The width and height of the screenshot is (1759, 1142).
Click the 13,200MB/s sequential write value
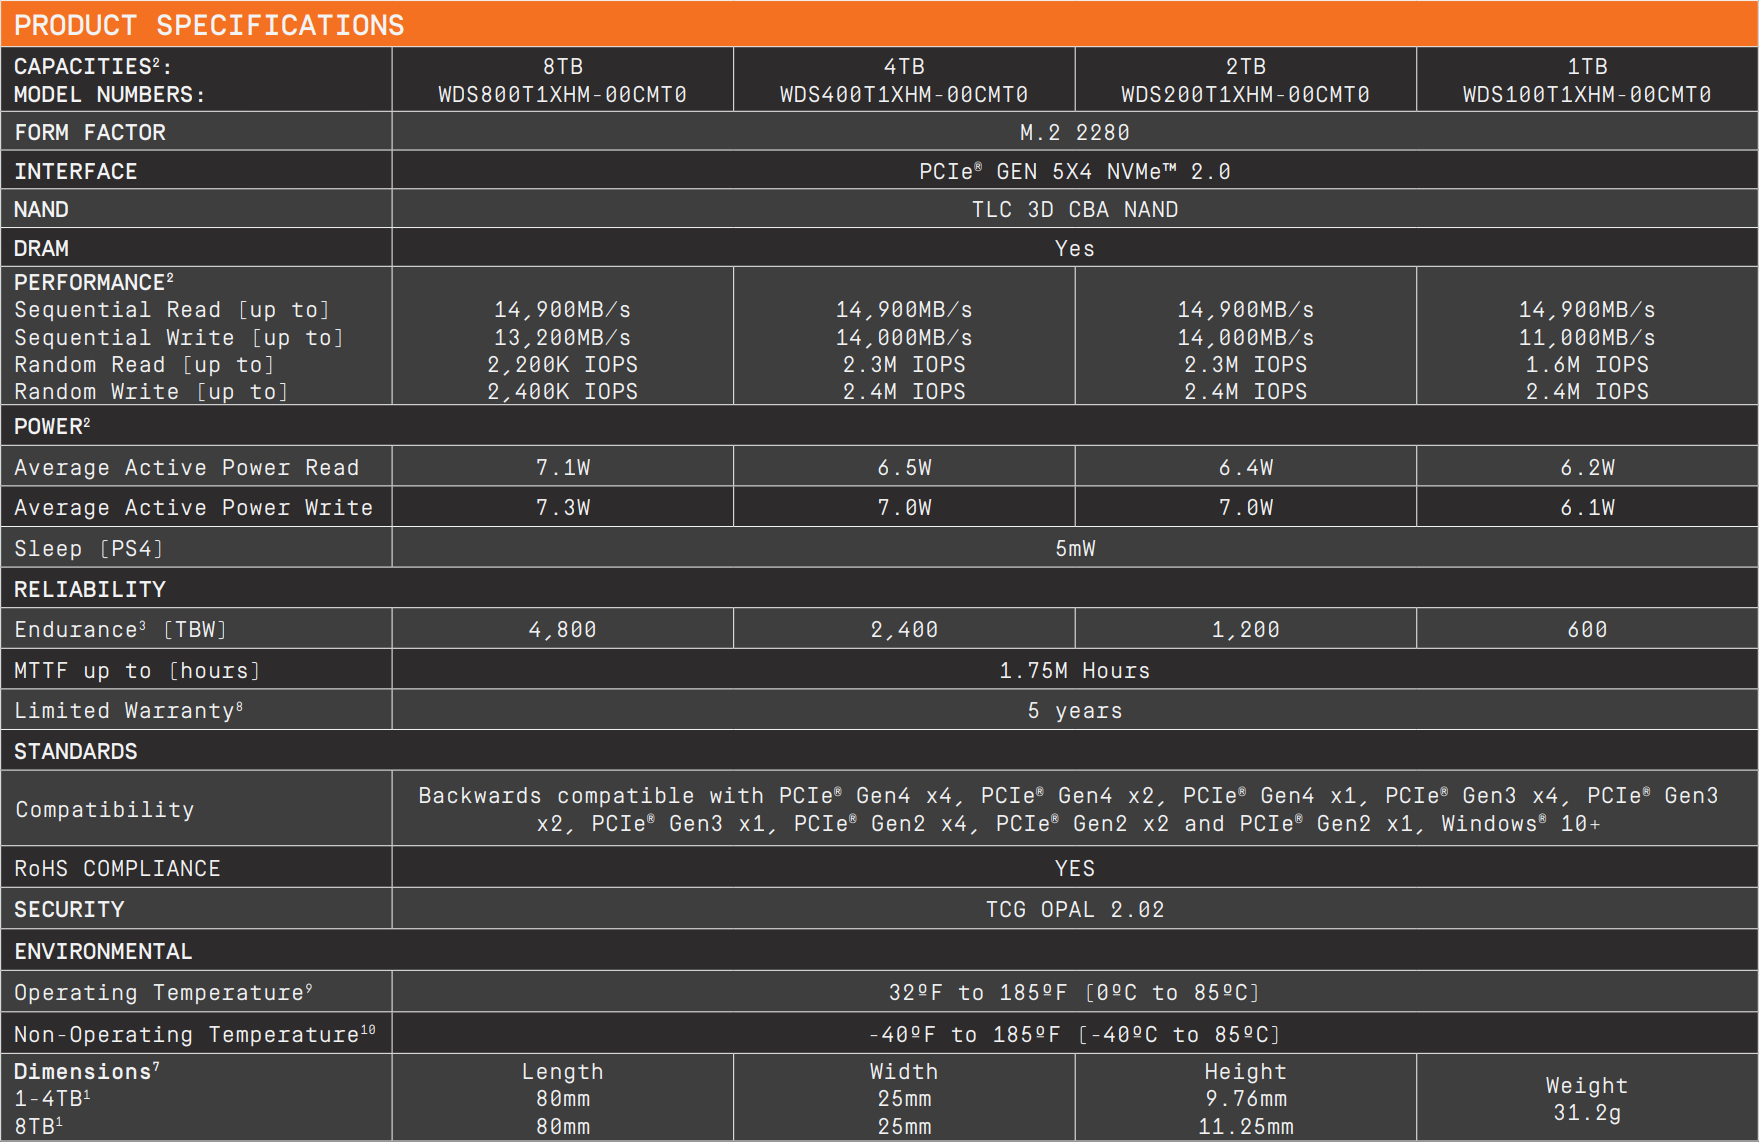pyautogui.click(x=562, y=338)
